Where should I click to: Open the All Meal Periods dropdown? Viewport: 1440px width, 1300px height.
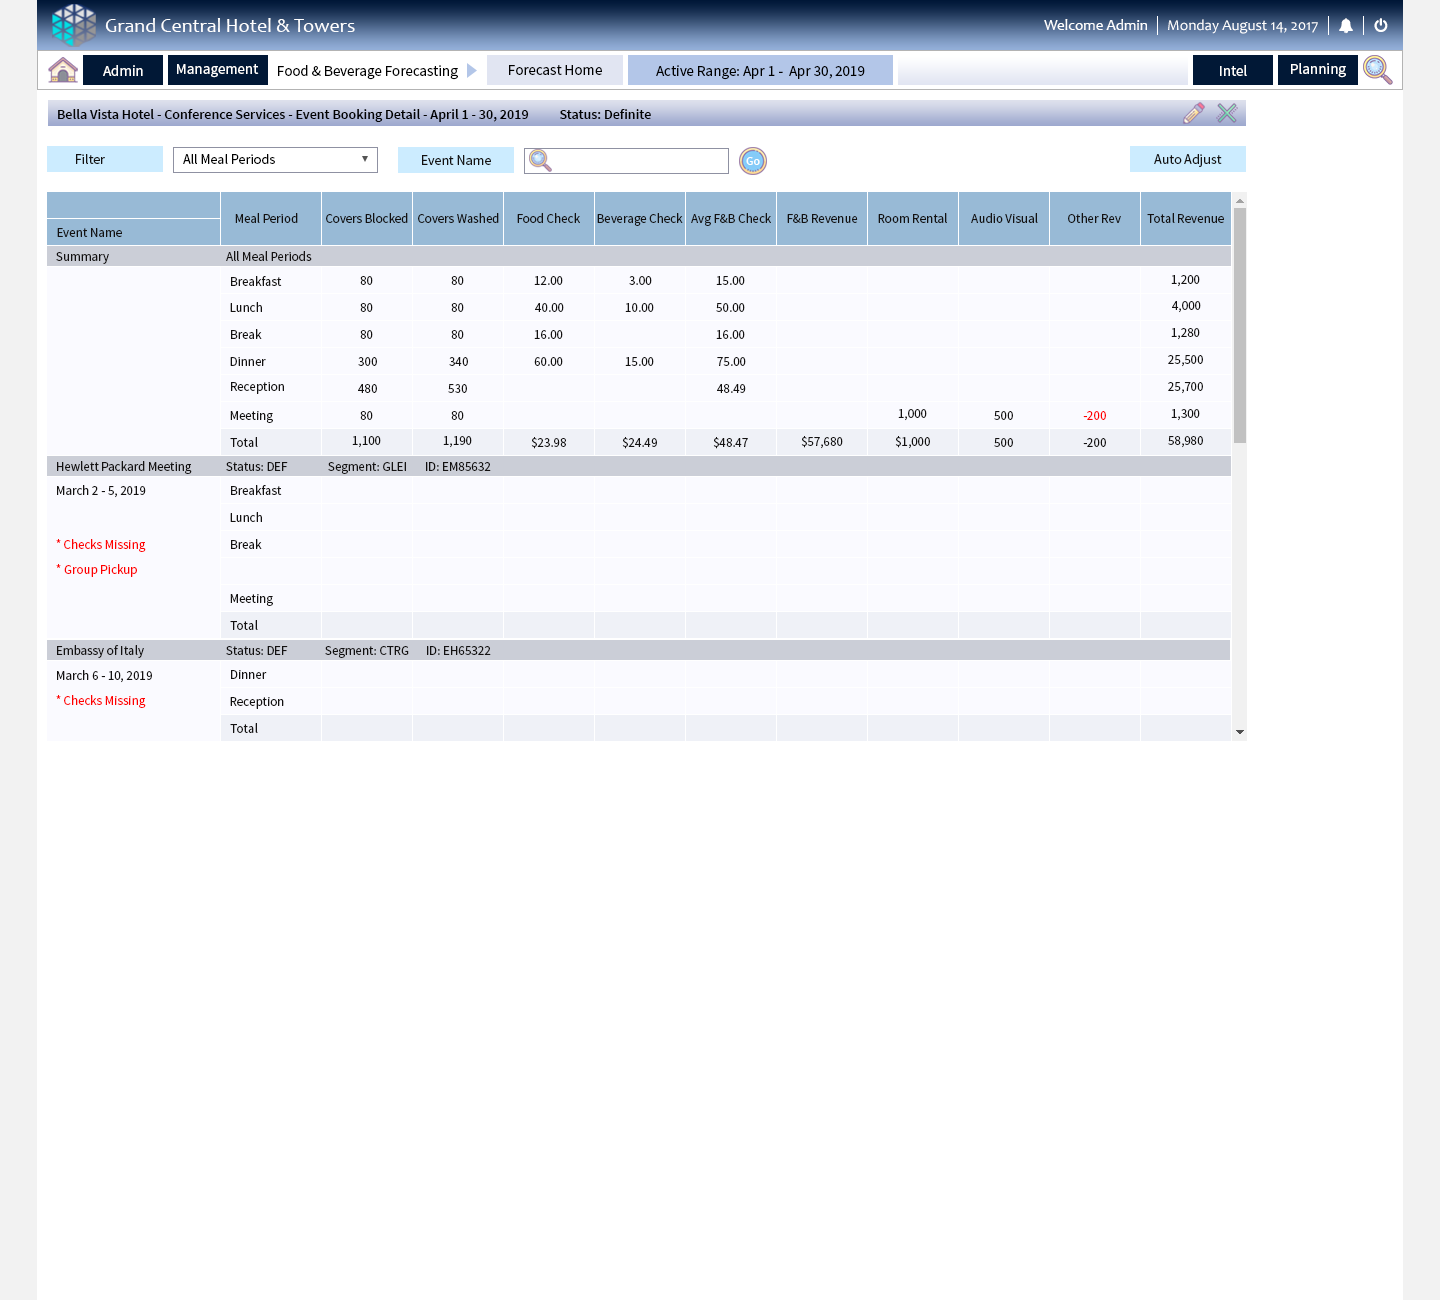[275, 160]
